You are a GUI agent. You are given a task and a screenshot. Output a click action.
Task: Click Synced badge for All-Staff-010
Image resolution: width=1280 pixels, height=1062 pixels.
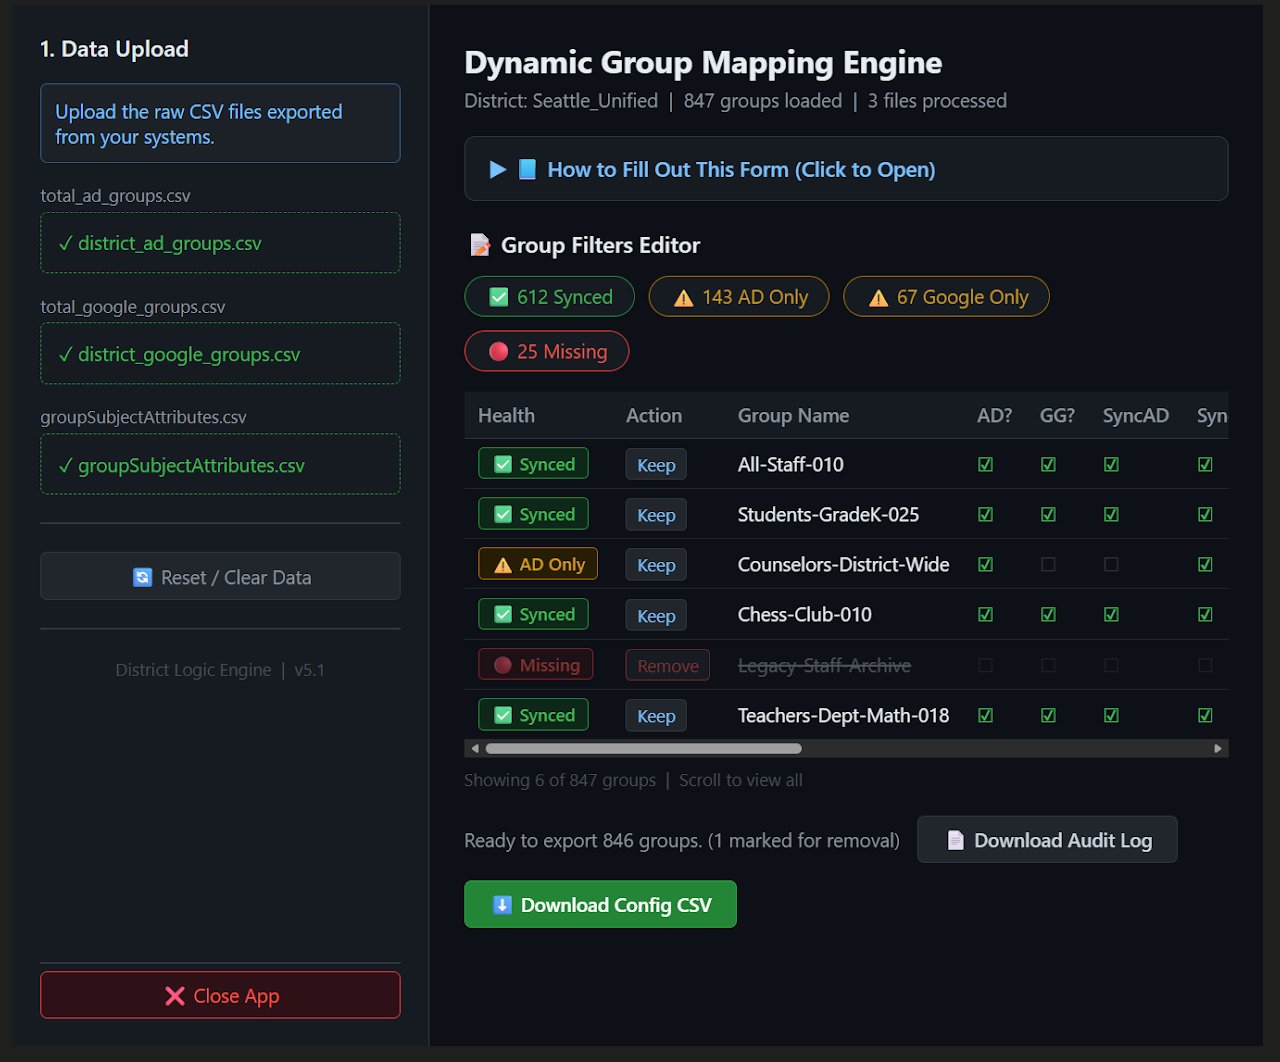[x=533, y=464]
